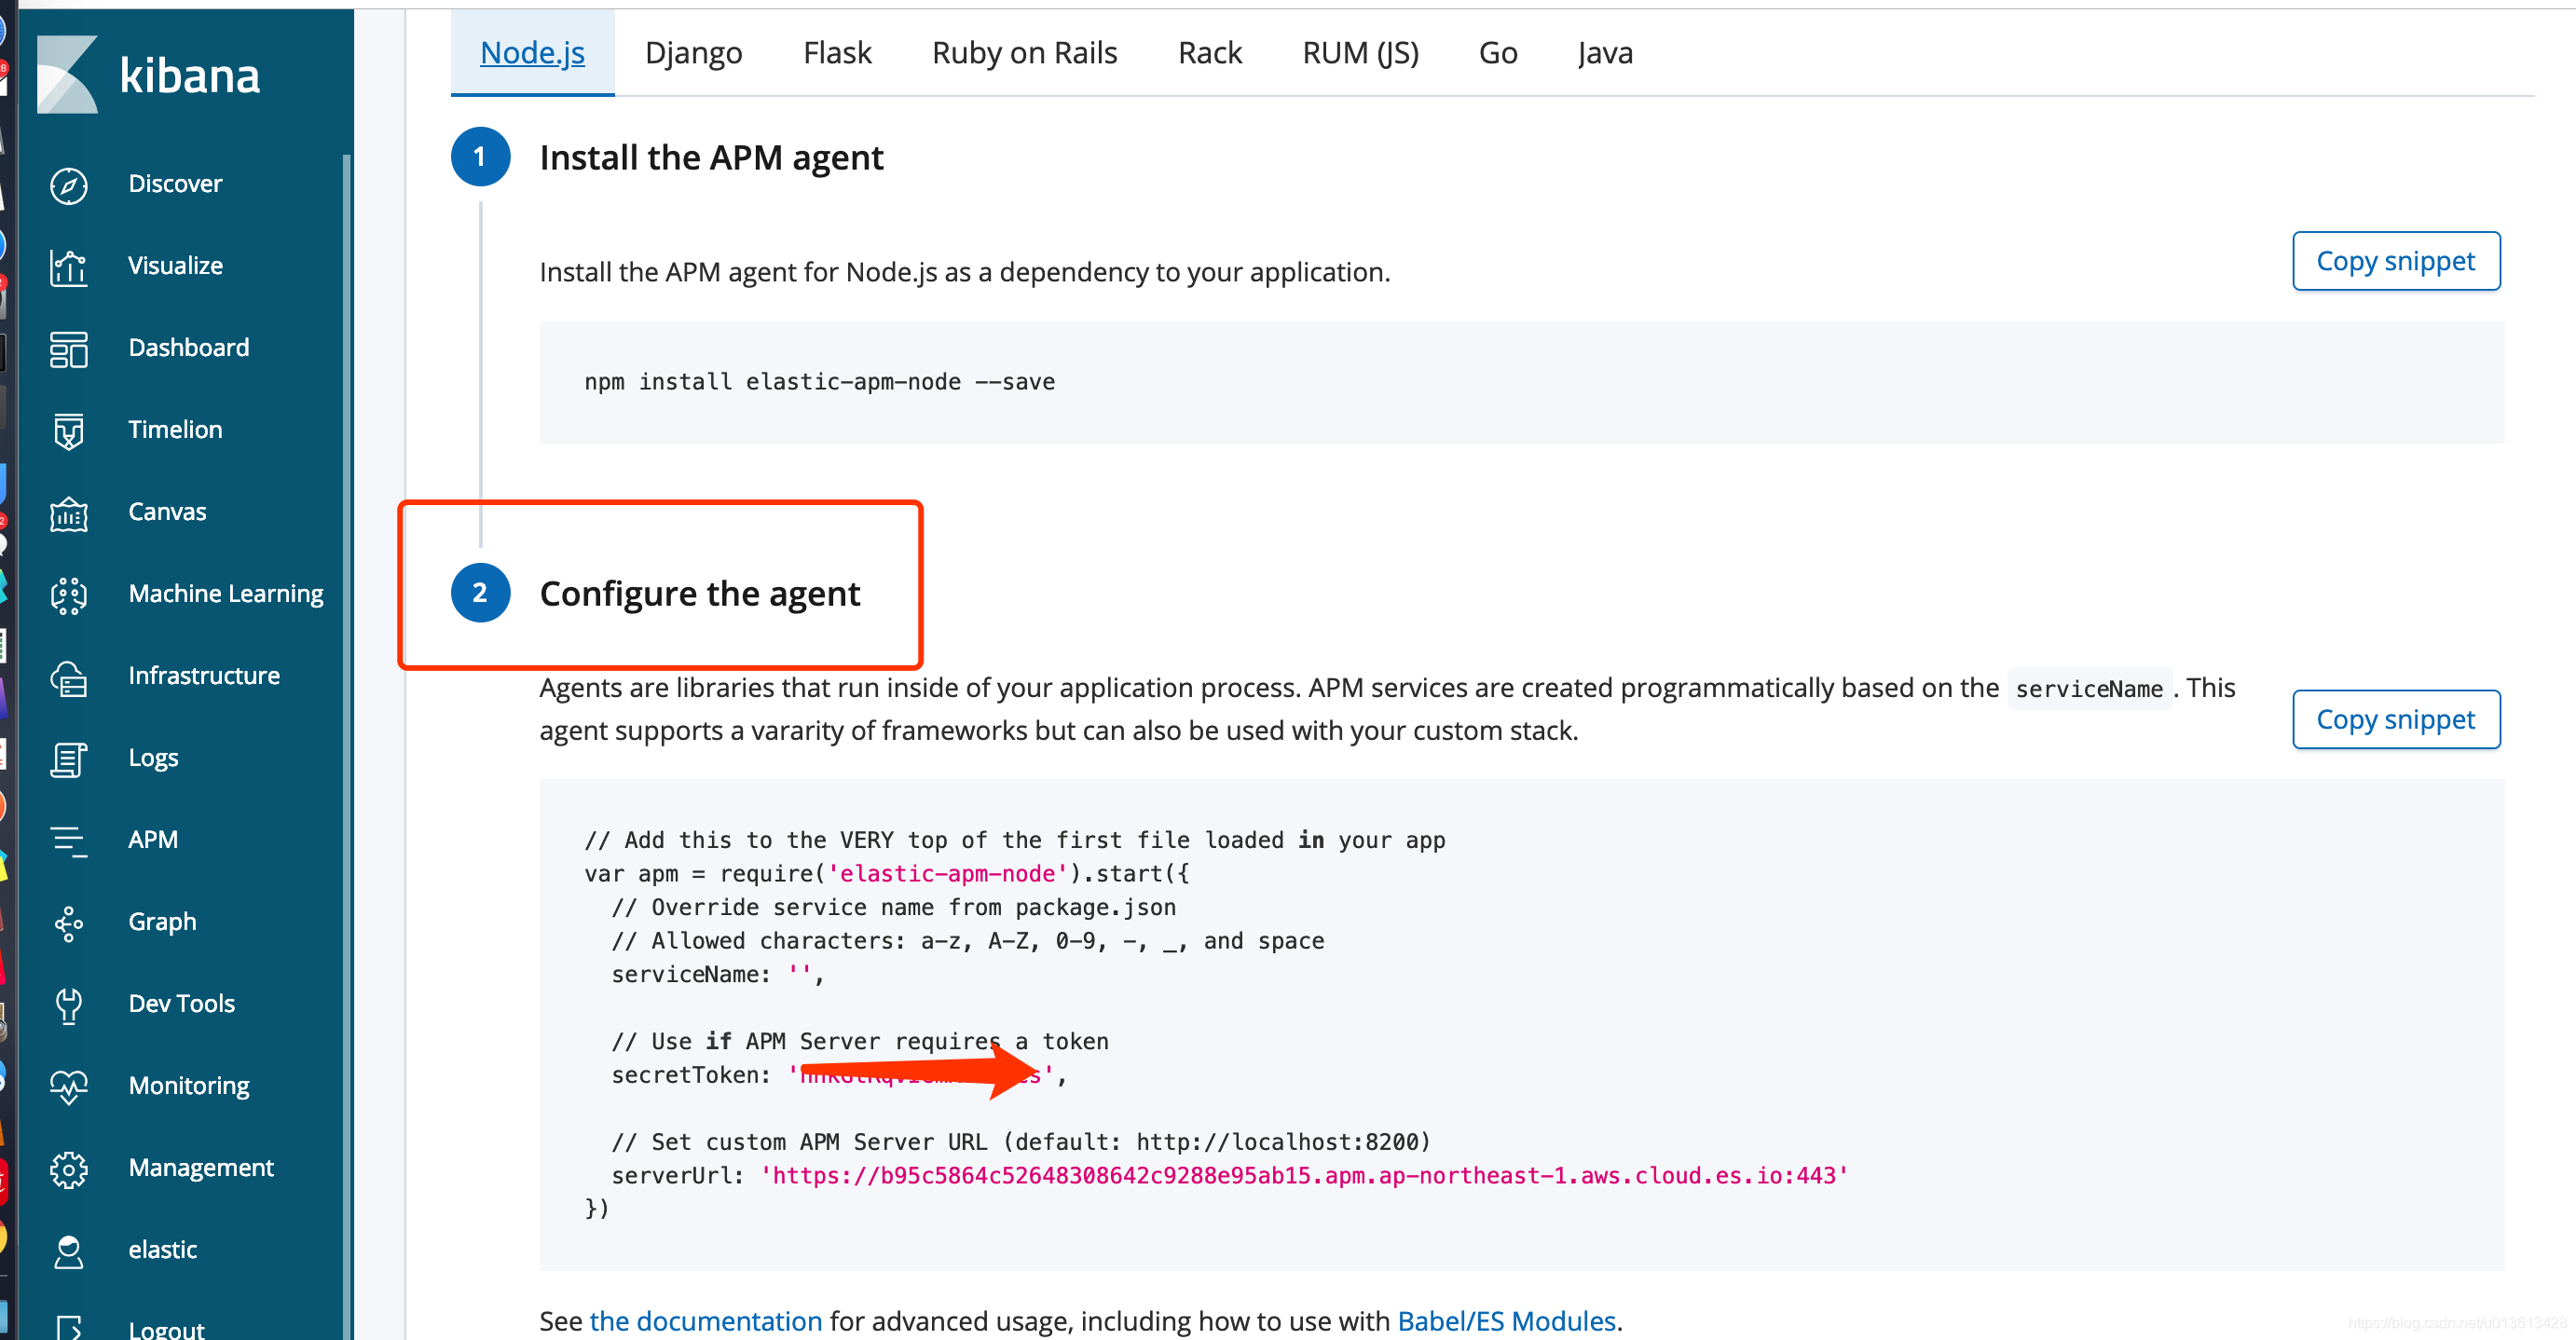Click the Logout label
Screen dimensions: 2576x1340
(166, 1328)
